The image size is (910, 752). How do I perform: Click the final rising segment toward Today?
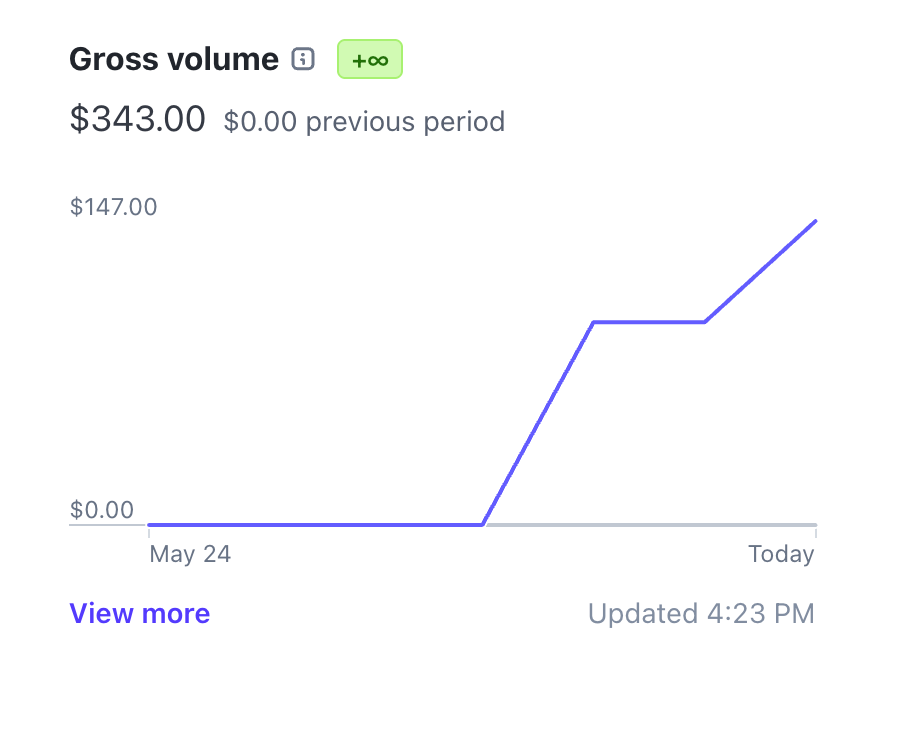(760, 271)
